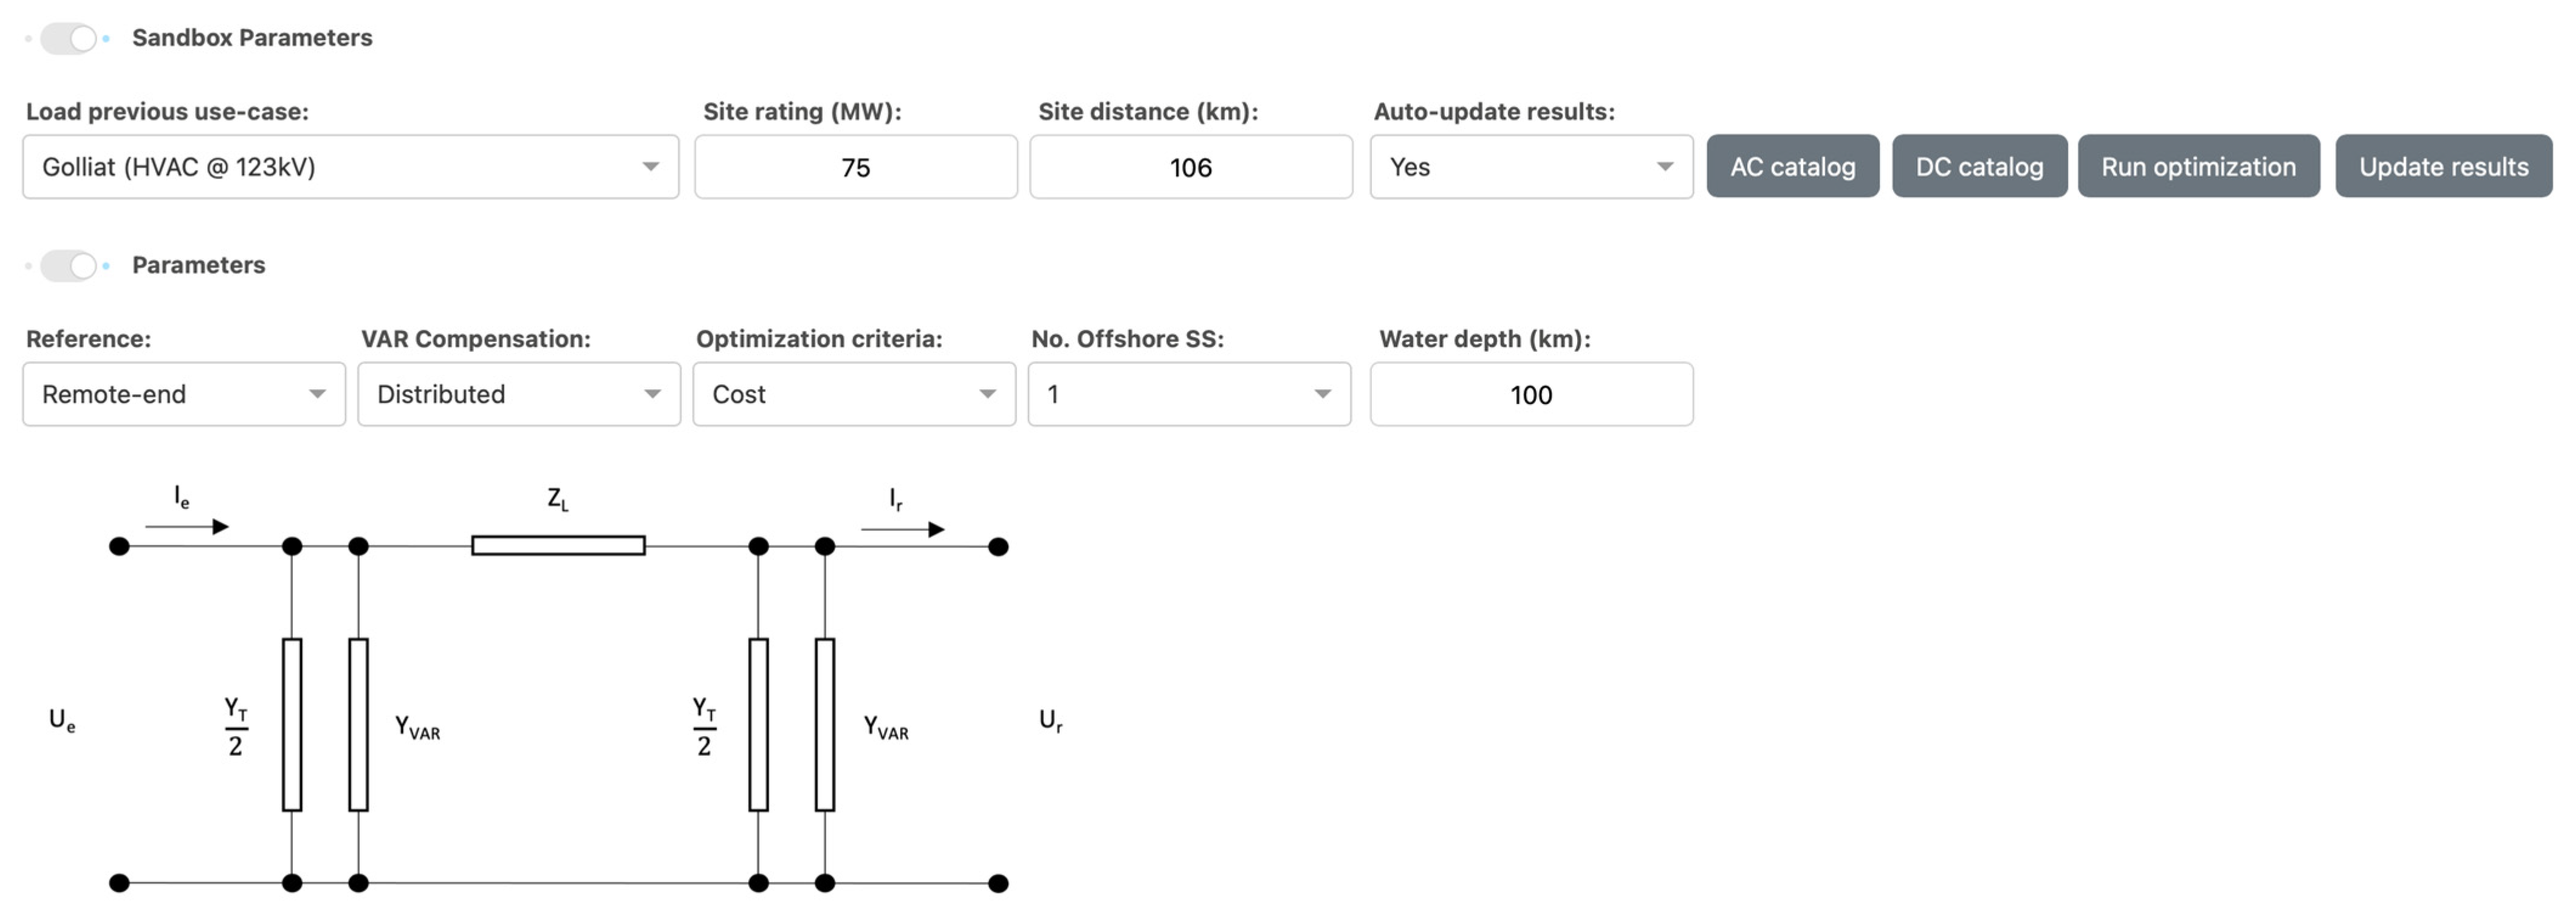Click the left YT/2 shunt element

(x=292, y=725)
